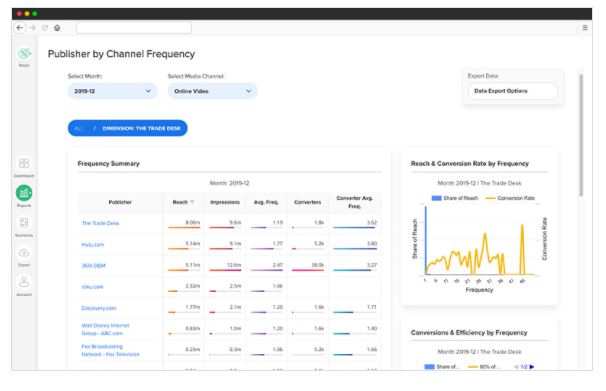Click ALL in the blue breadcrumb pill
This screenshot has width=606, height=391.
78,128
